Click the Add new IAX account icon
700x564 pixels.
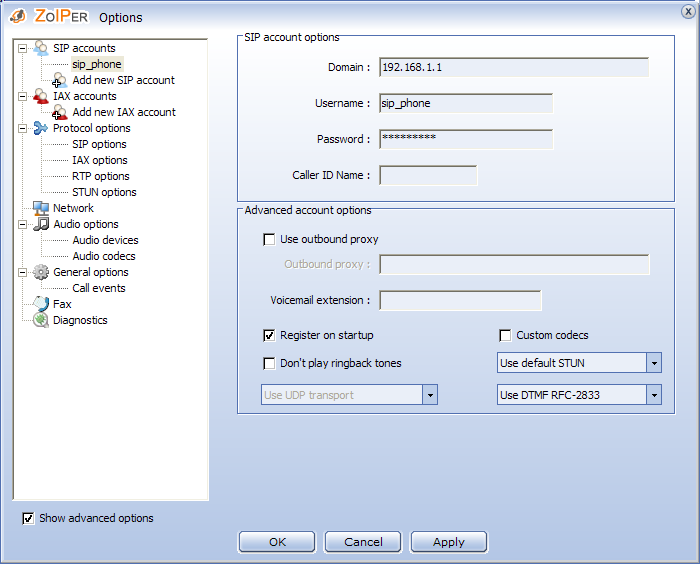click(59, 112)
